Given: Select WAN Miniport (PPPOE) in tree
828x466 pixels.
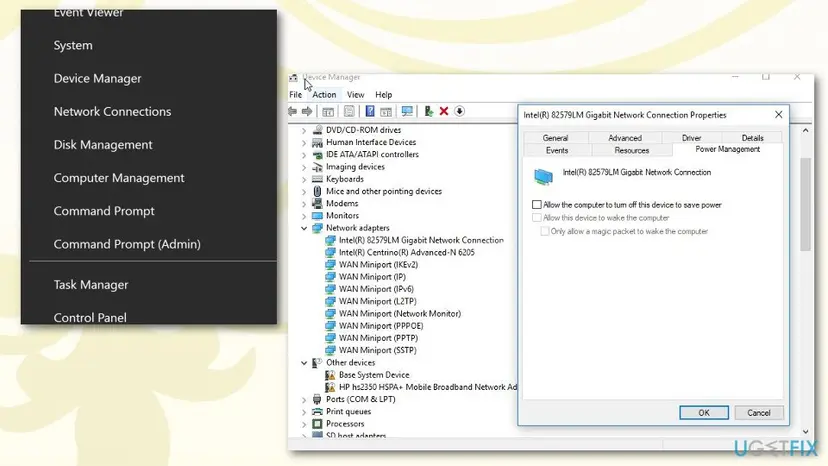Looking at the screenshot, I should coord(381,325).
